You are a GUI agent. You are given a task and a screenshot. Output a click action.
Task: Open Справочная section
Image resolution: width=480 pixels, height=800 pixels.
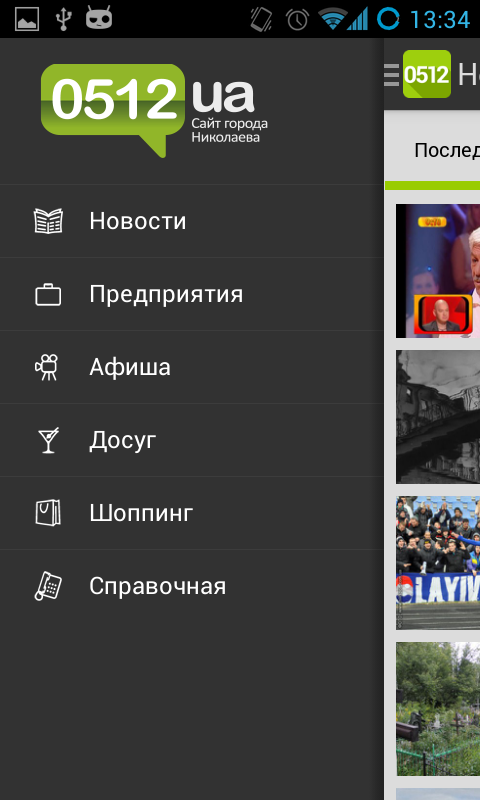[x=192, y=586]
